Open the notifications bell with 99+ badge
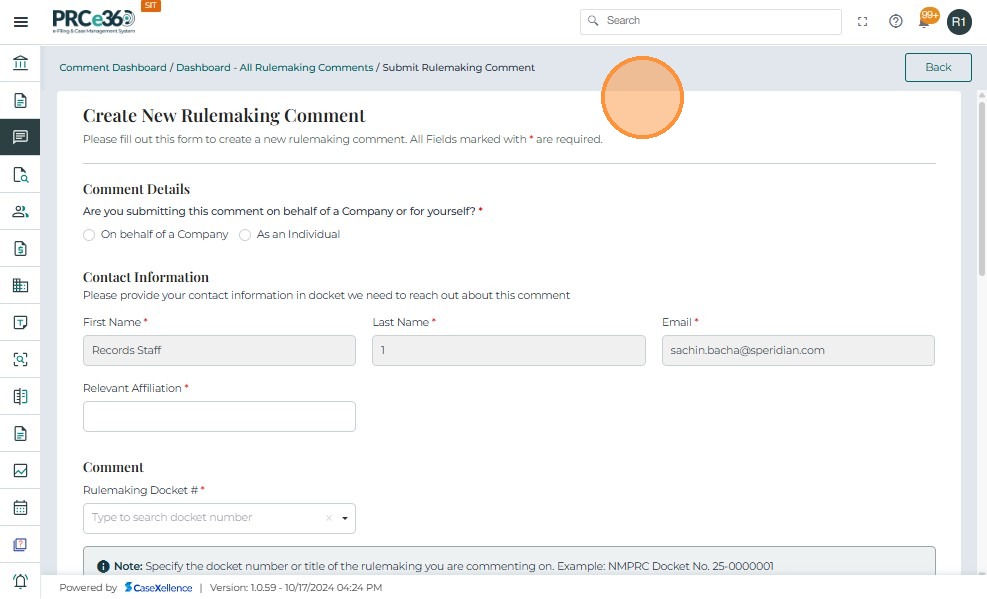 click(926, 20)
